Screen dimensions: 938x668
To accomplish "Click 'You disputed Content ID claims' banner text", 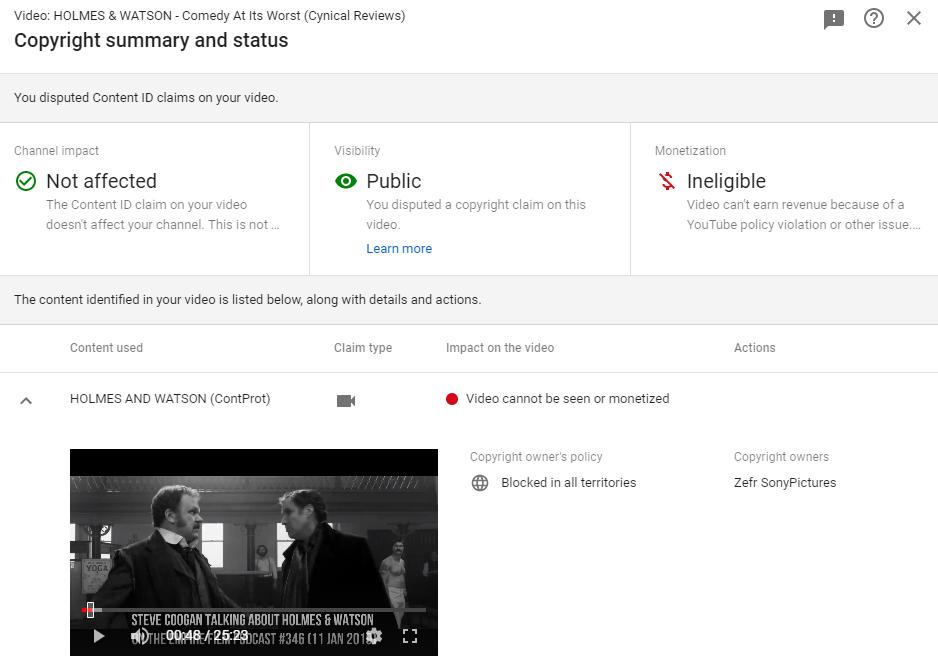I will coord(146,98).
